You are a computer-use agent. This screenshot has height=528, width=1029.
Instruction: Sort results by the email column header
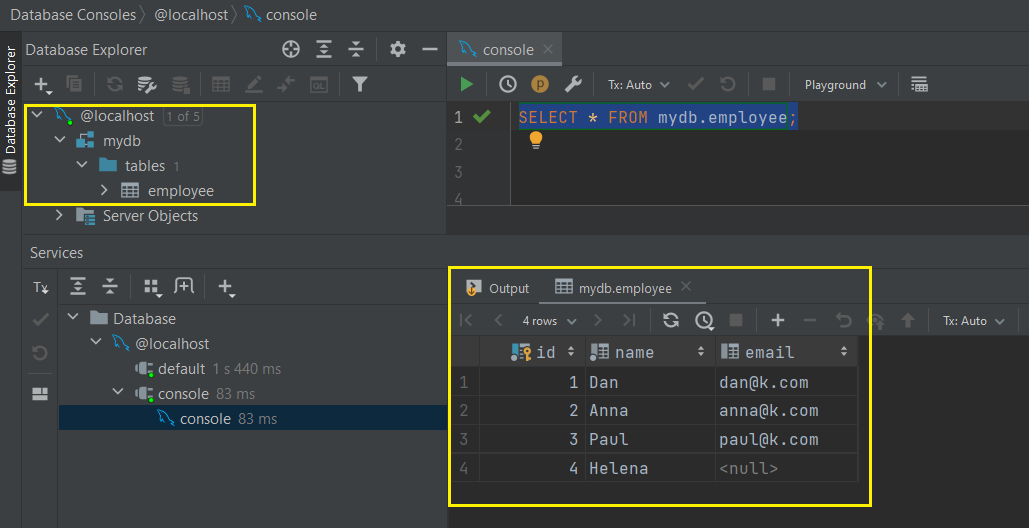(x=786, y=352)
